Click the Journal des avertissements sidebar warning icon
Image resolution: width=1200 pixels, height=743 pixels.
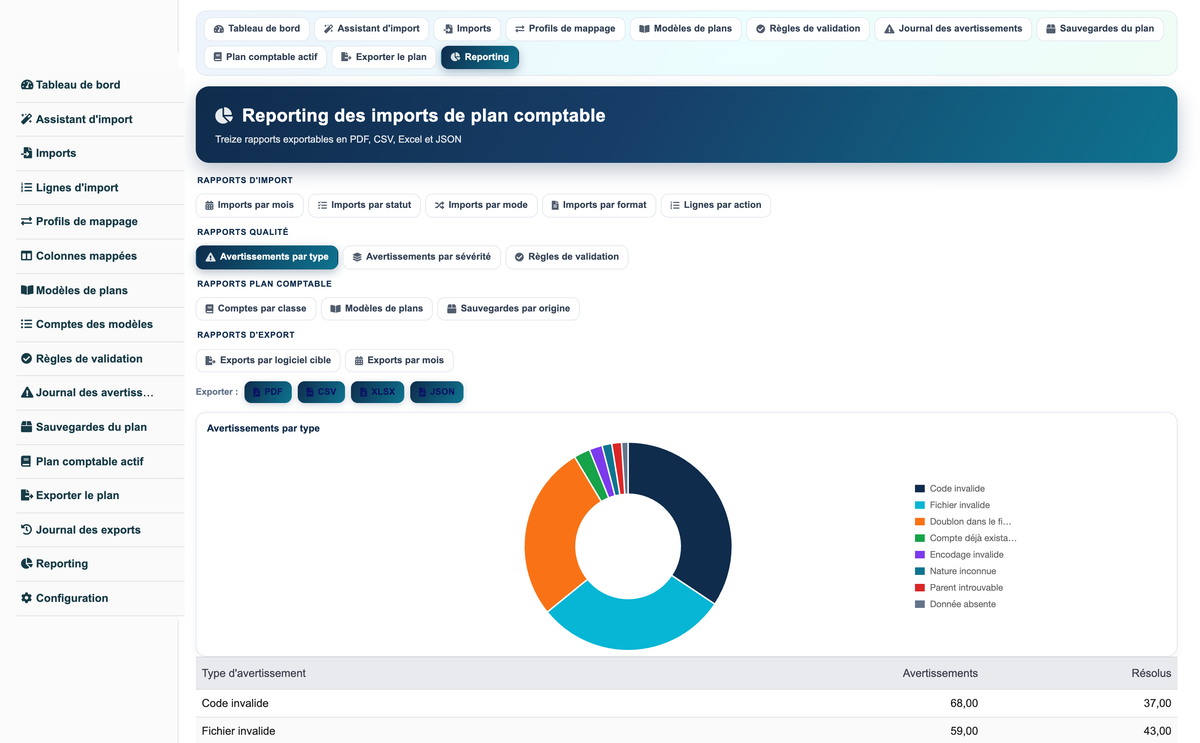click(x=27, y=393)
